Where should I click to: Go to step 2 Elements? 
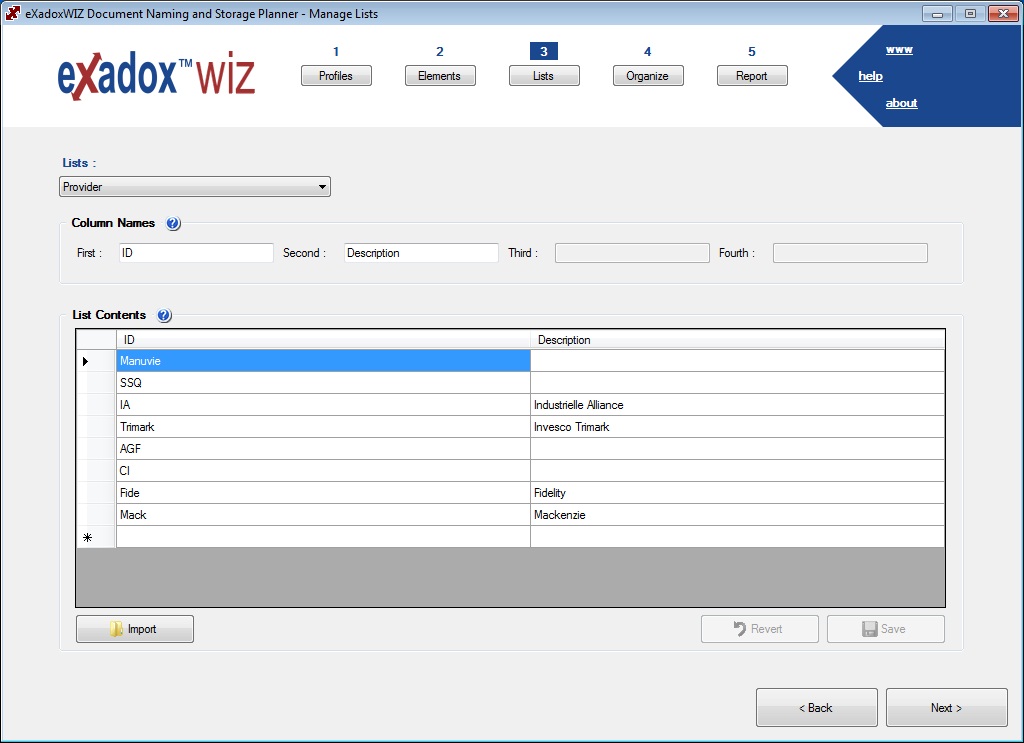pyautogui.click(x=440, y=76)
